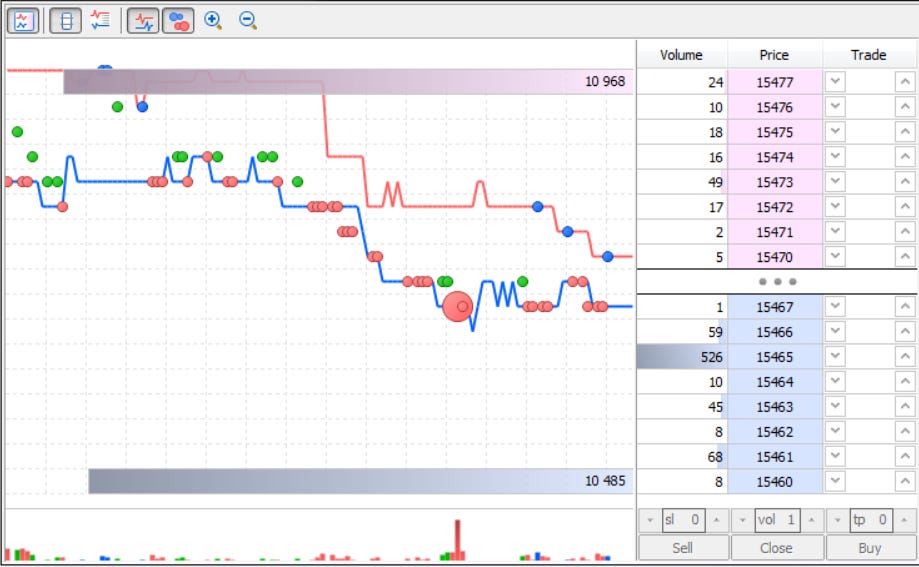Click the tallest red volume histogram bar

[458, 539]
